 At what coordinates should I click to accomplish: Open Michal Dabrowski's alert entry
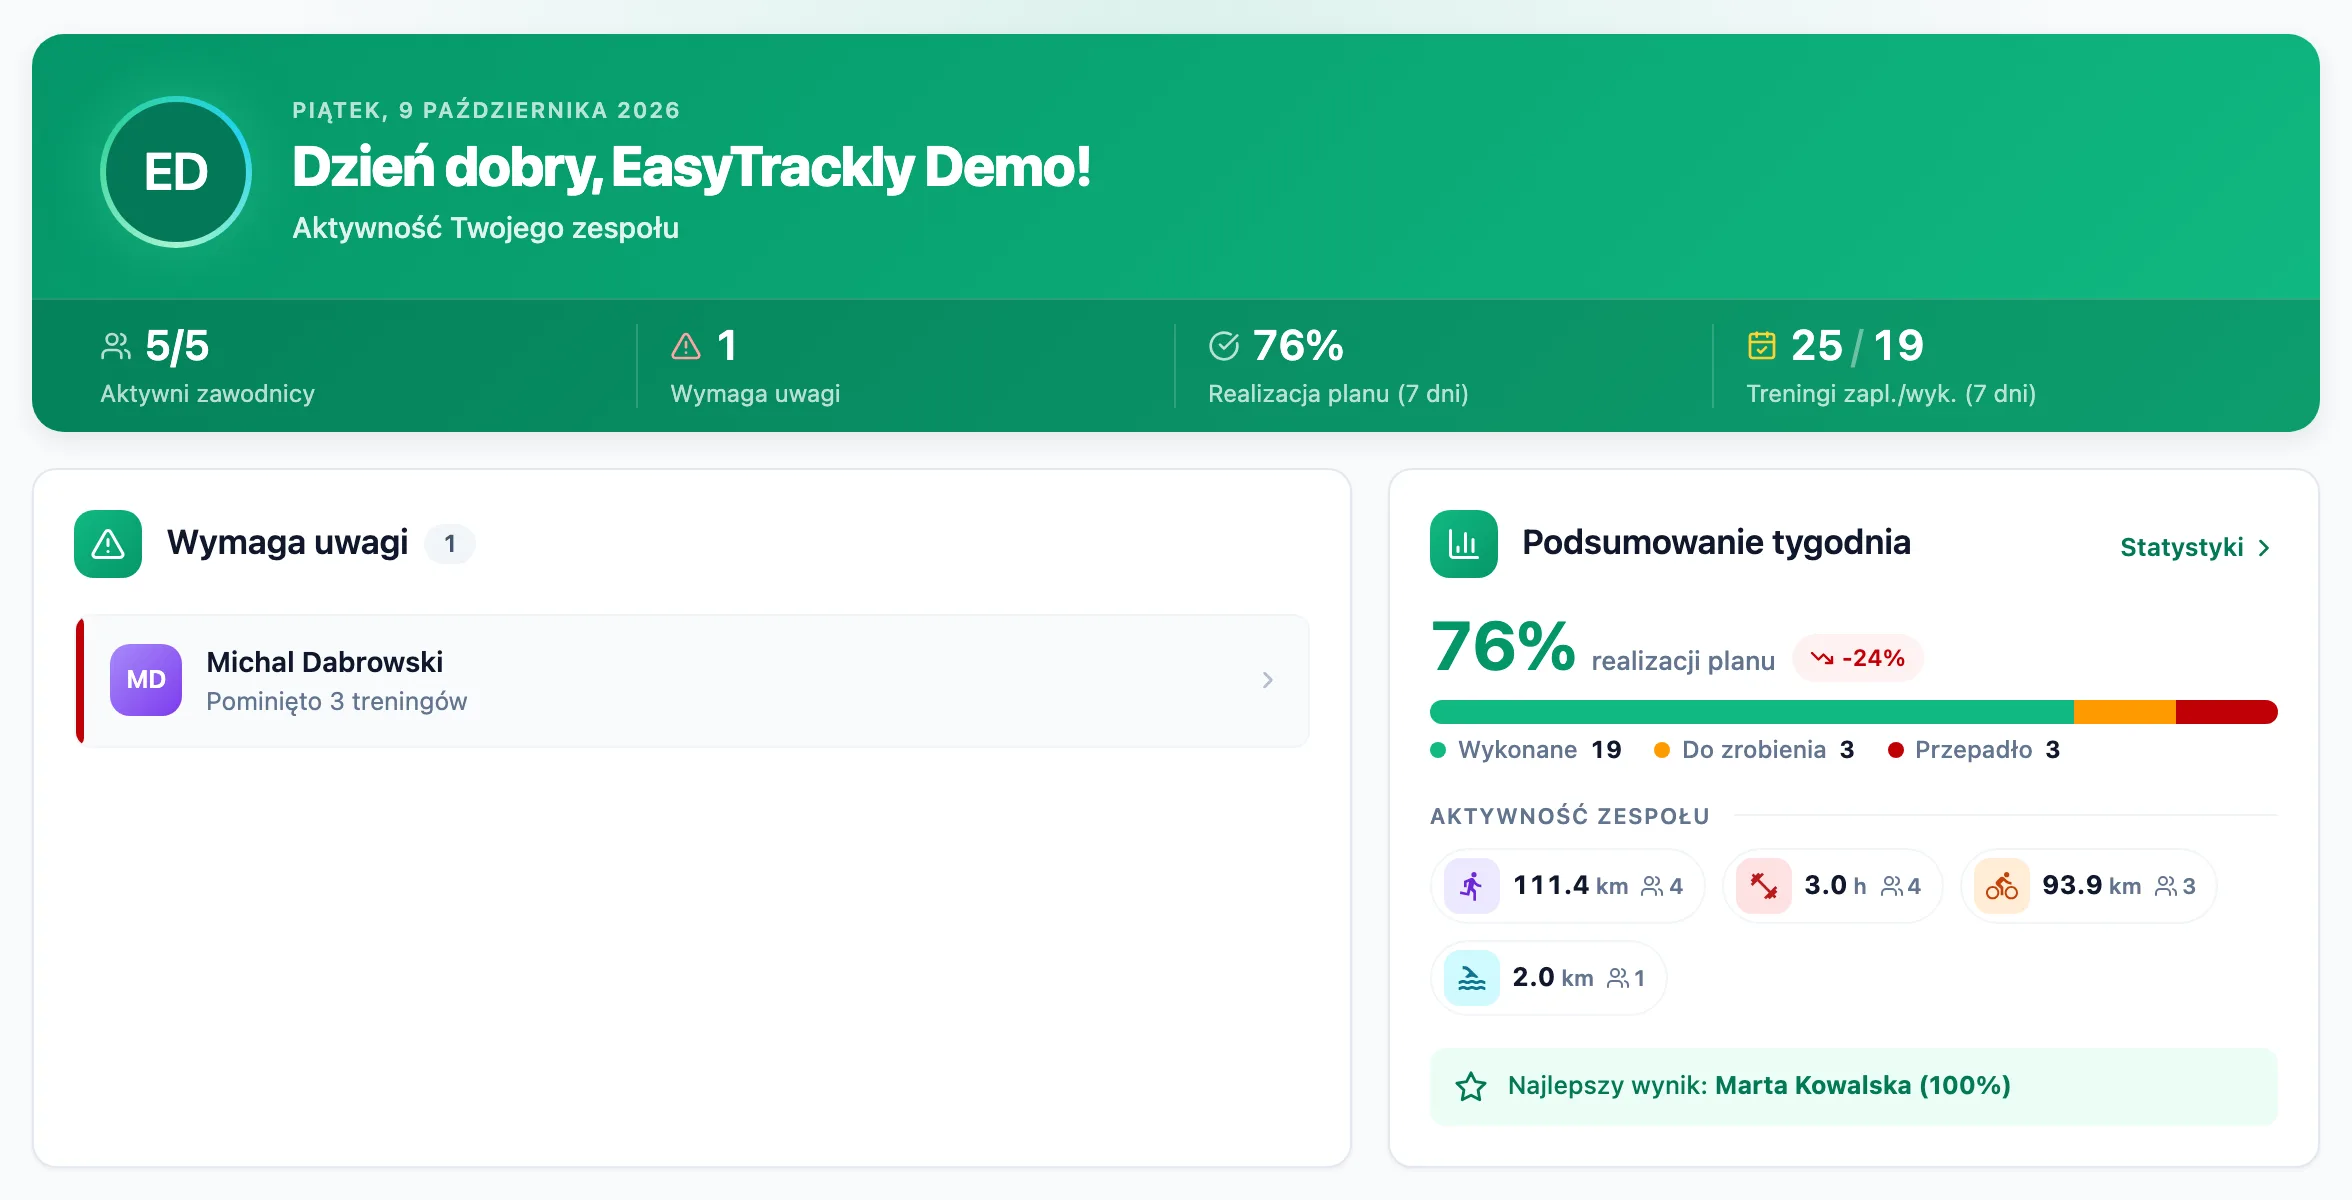tap(693, 680)
